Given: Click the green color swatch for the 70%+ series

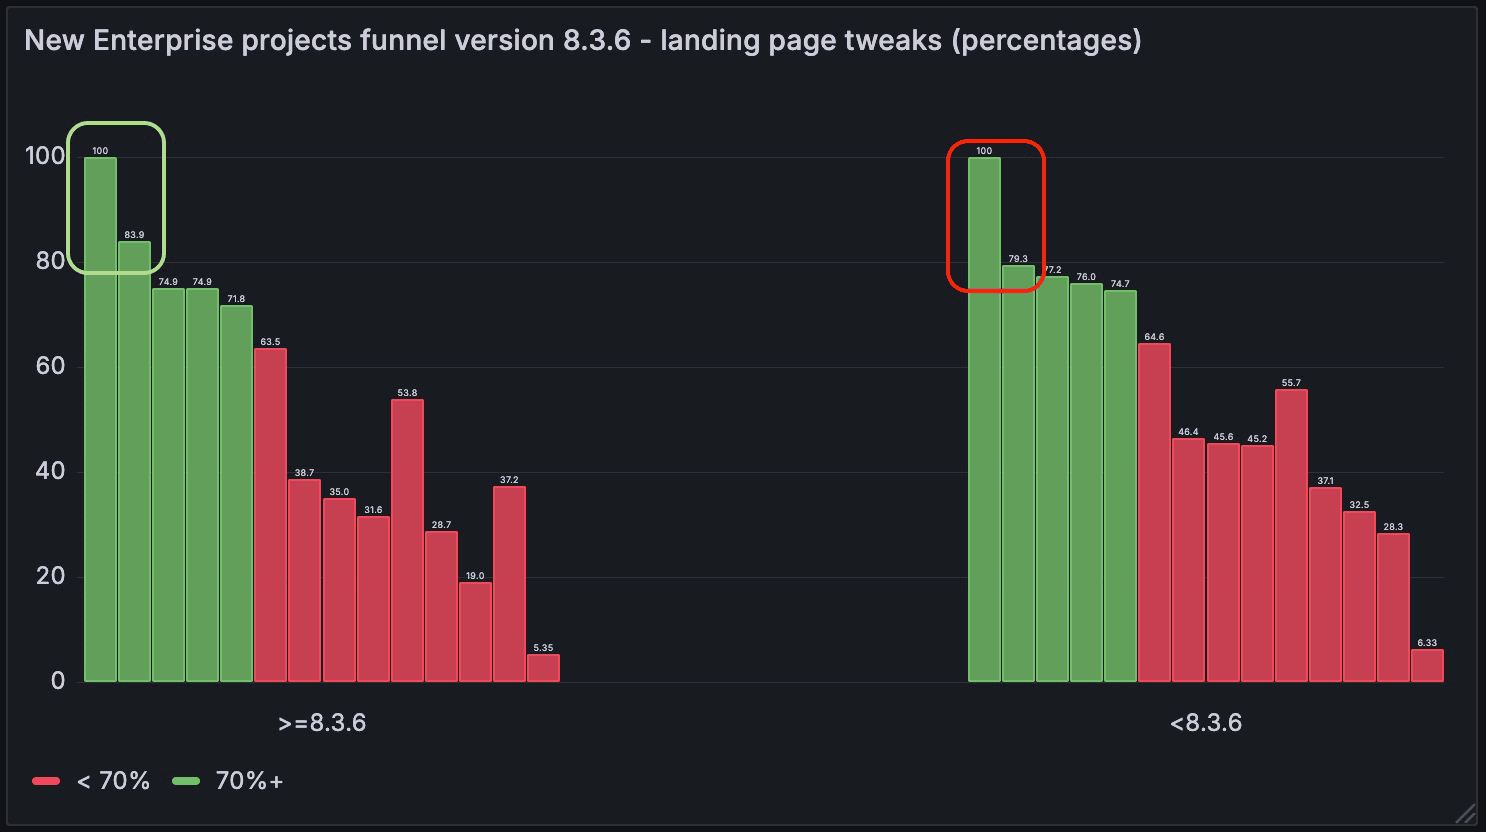Looking at the screenshot, I should [186, 781].
